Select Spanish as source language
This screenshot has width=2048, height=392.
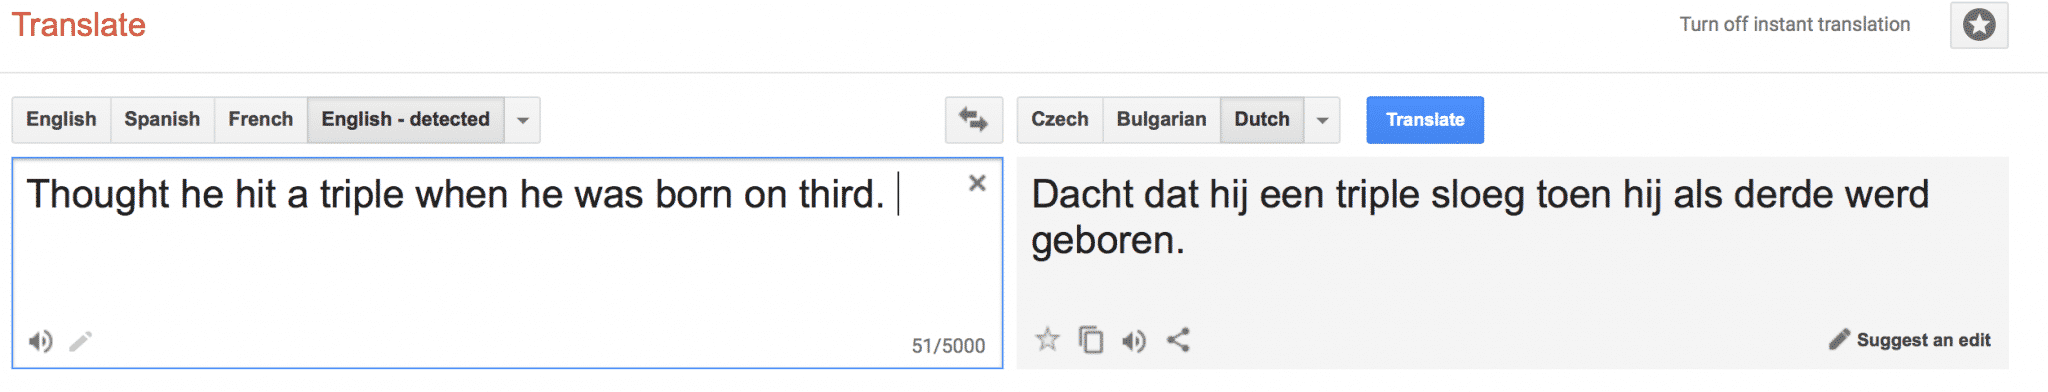tap(162, 120)
